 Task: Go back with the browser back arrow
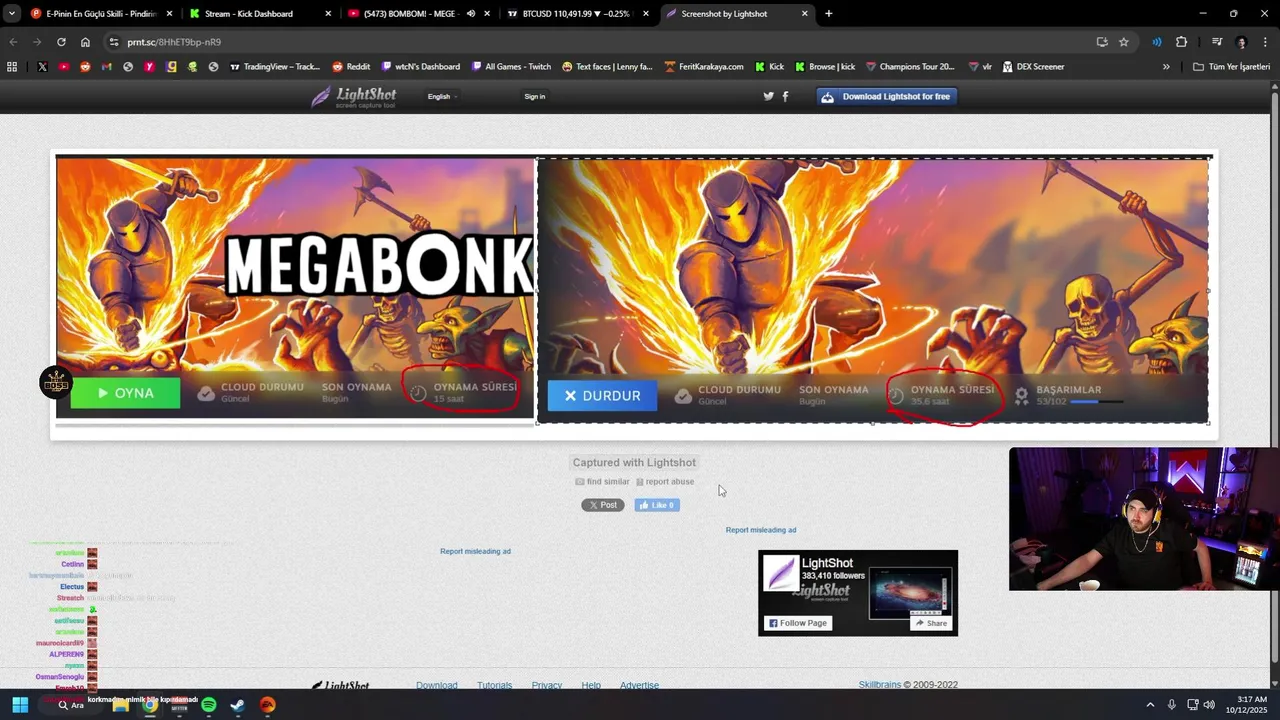(x=13, y=42)
